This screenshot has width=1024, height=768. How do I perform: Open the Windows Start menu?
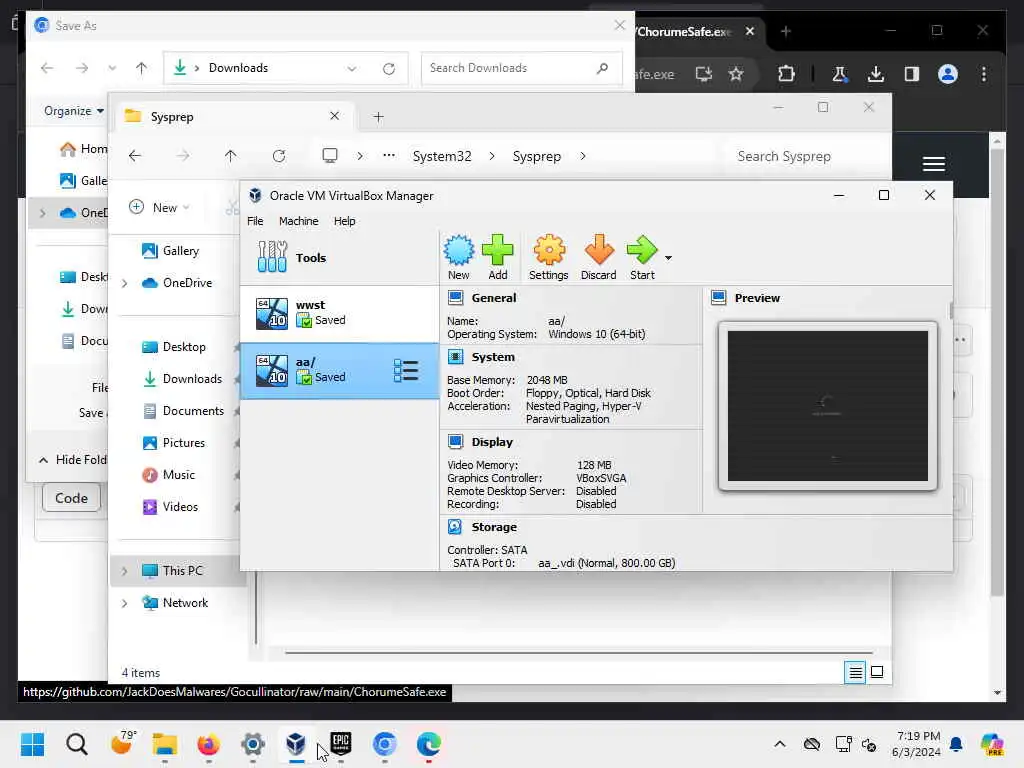[x=32, y=744]
